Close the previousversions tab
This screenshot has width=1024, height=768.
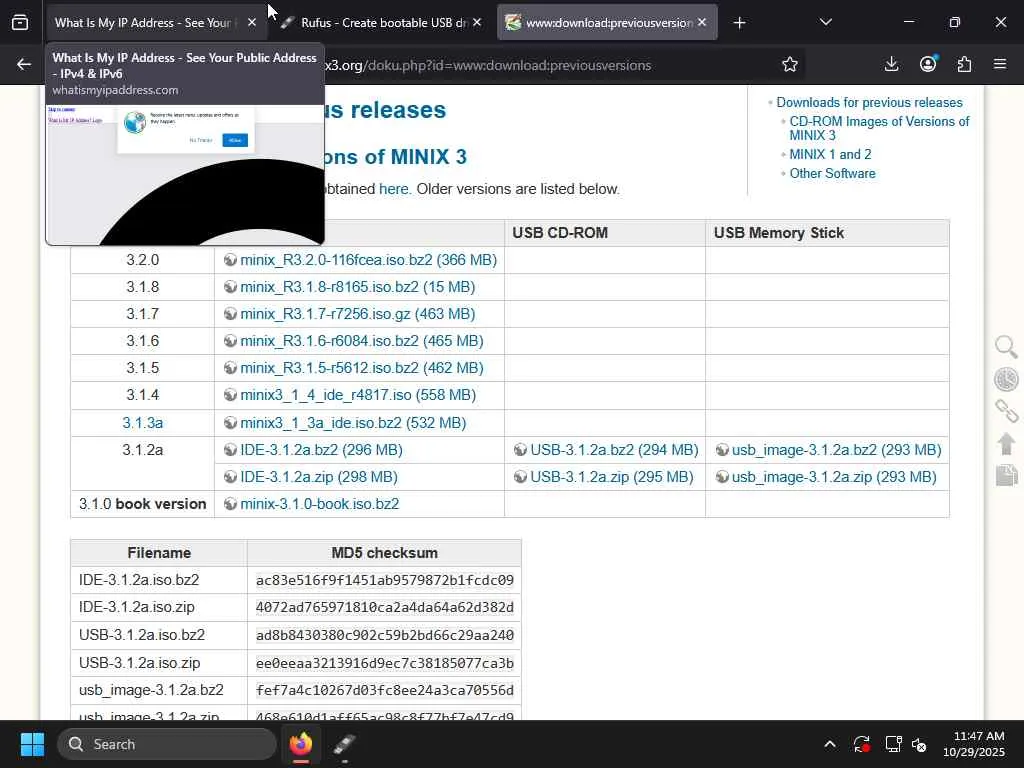702,22
